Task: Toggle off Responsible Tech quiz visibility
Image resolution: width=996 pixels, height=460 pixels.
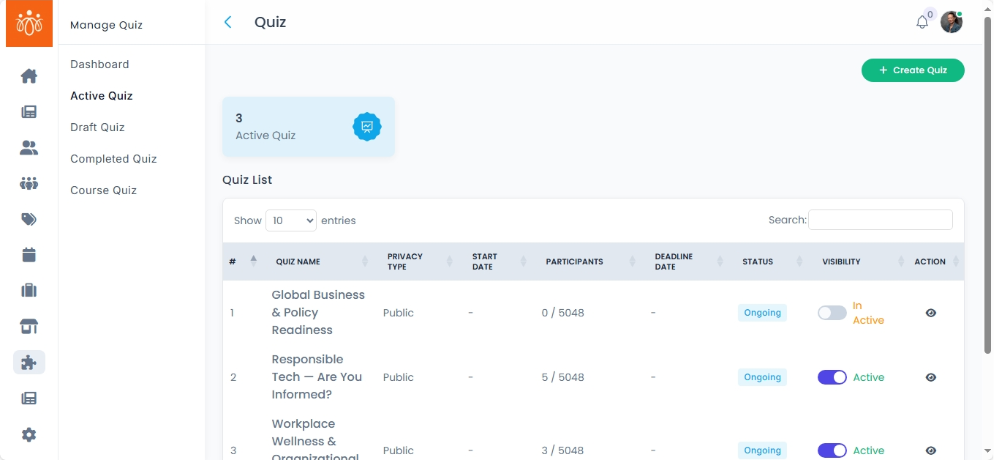Action: (x=832, y=377)
